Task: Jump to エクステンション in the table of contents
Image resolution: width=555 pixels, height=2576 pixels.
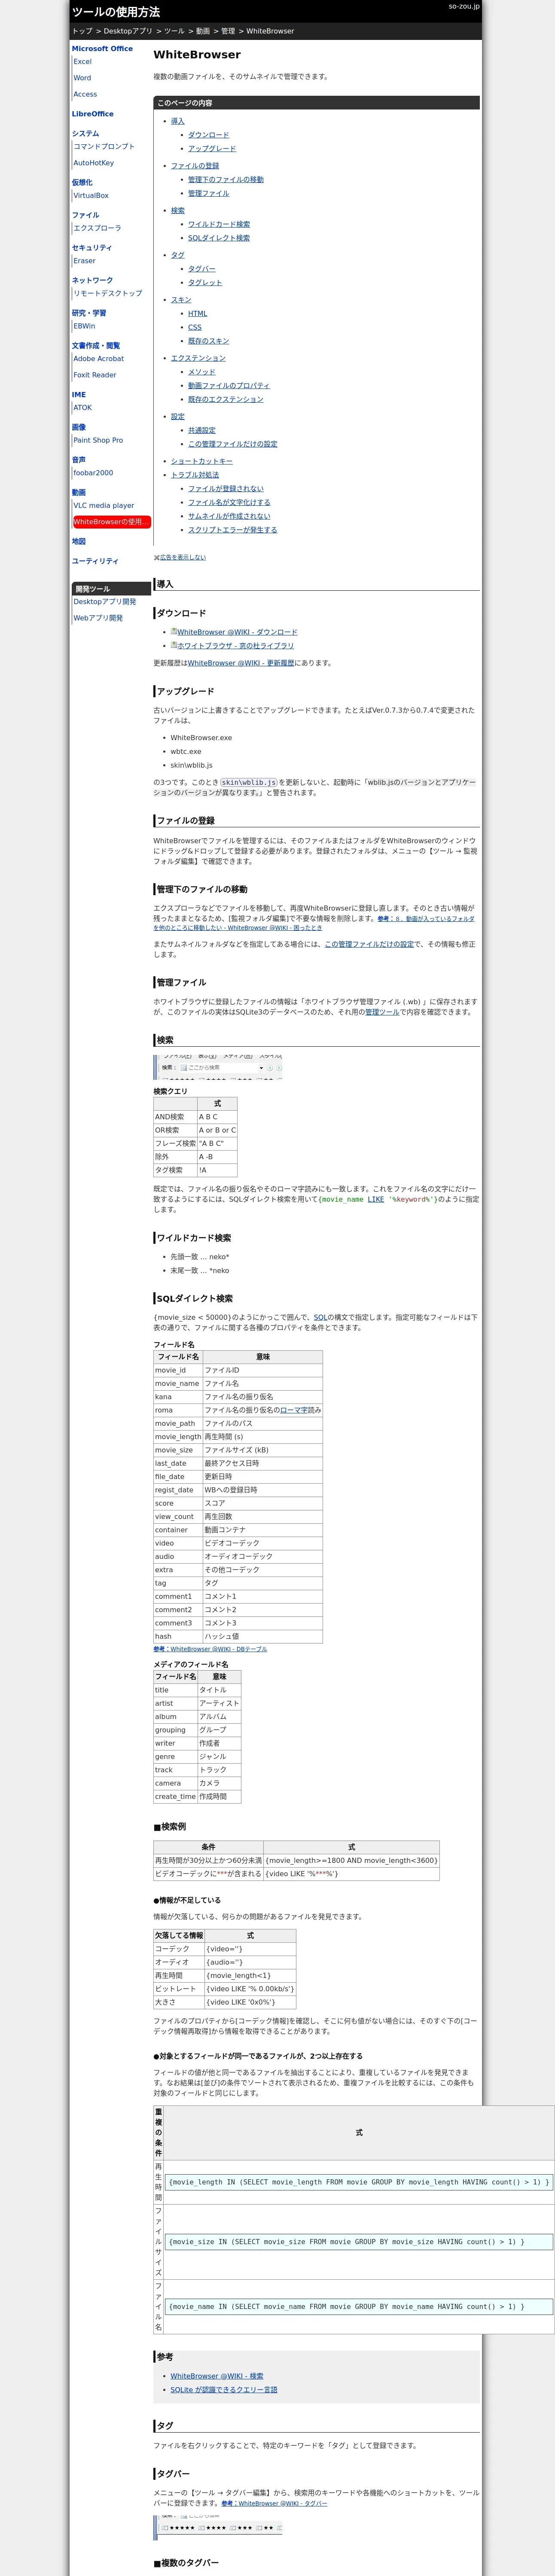Action: [x=198, y=358]
